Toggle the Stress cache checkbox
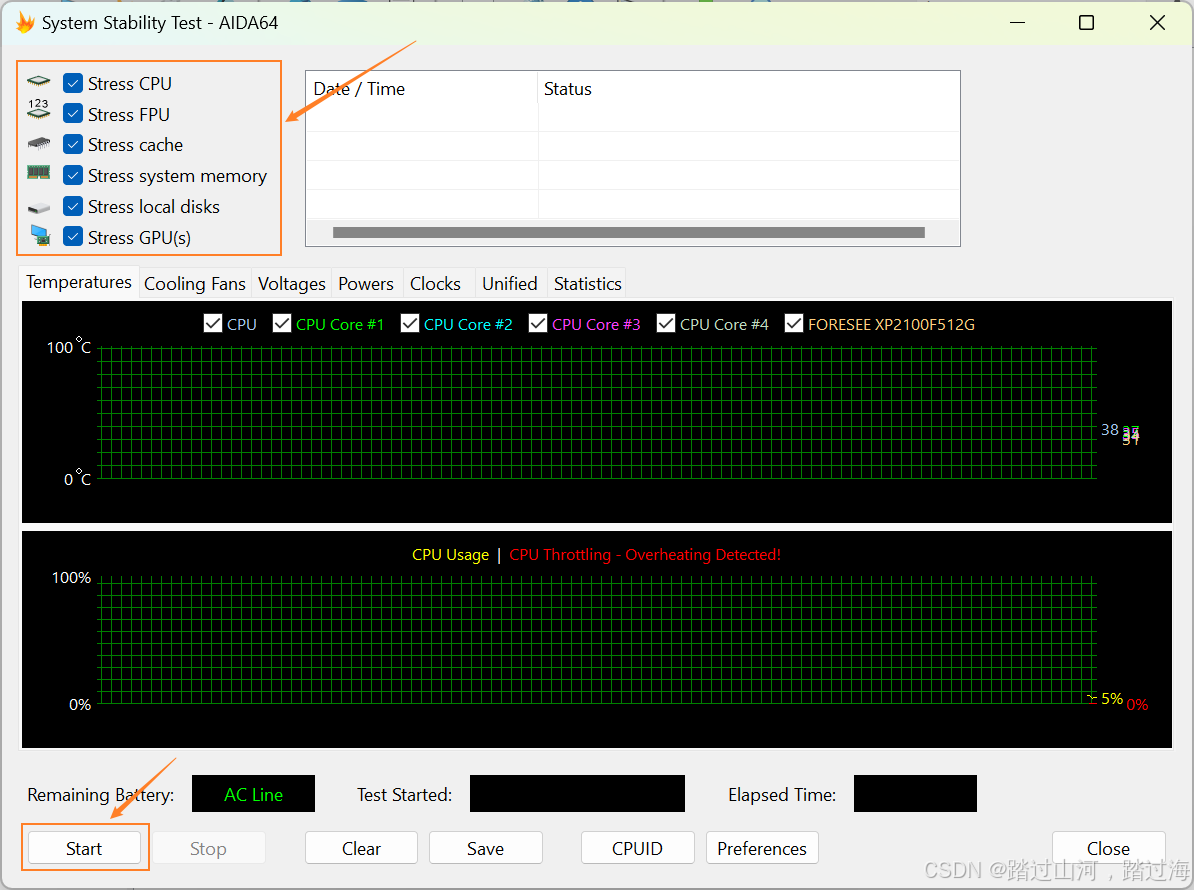The width and height of the screenshot is (1194, 890). coord(73,144)
